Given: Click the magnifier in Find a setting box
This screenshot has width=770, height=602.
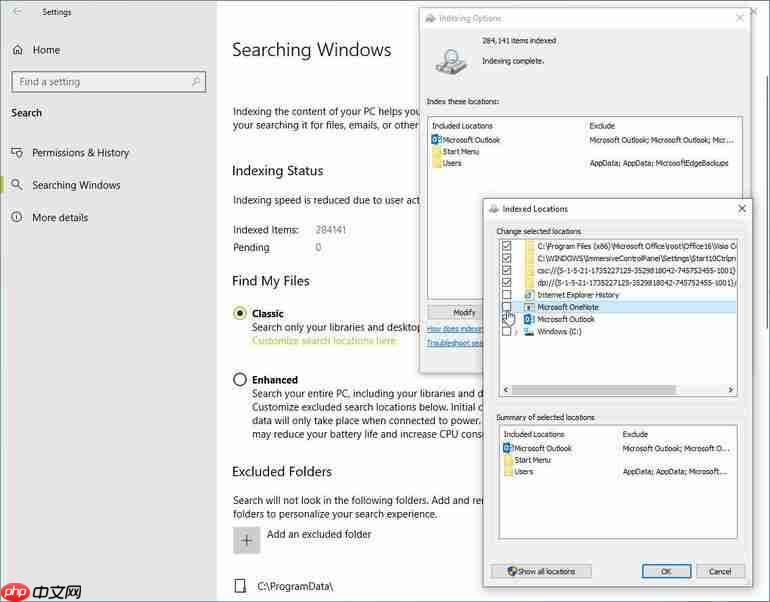Looking at the screenshot, I should click(x=196, y=82).
